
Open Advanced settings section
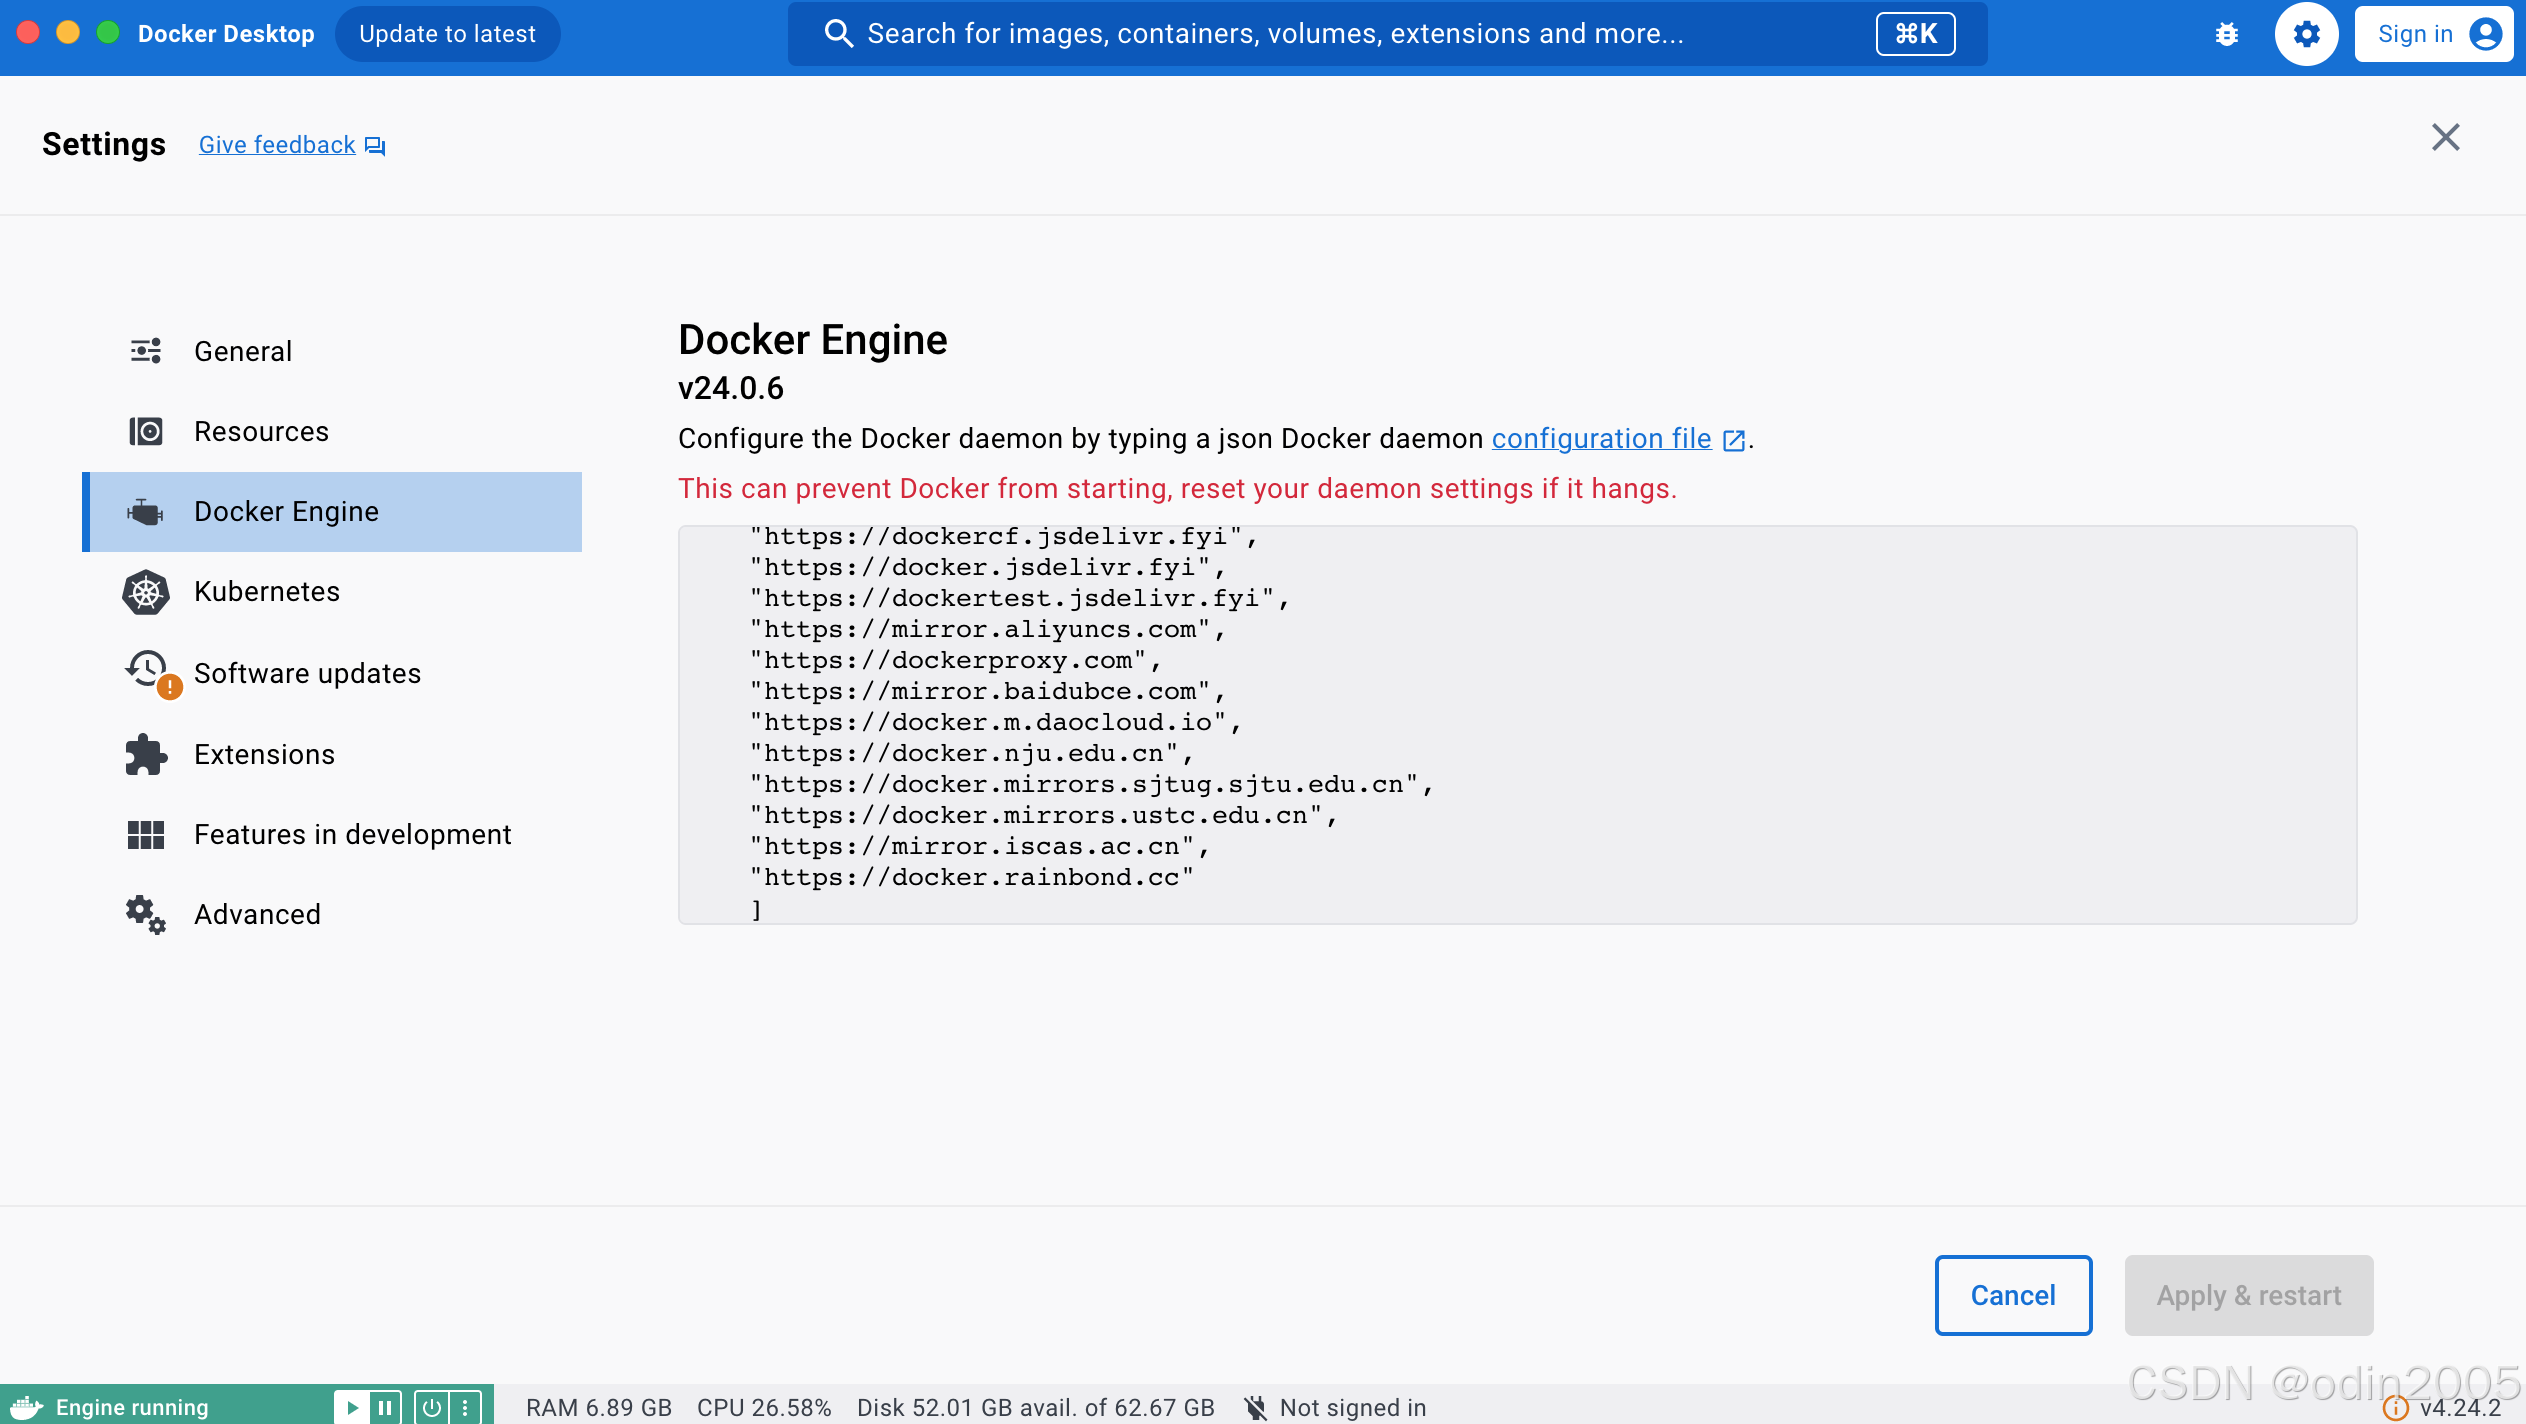click(257, 915)
